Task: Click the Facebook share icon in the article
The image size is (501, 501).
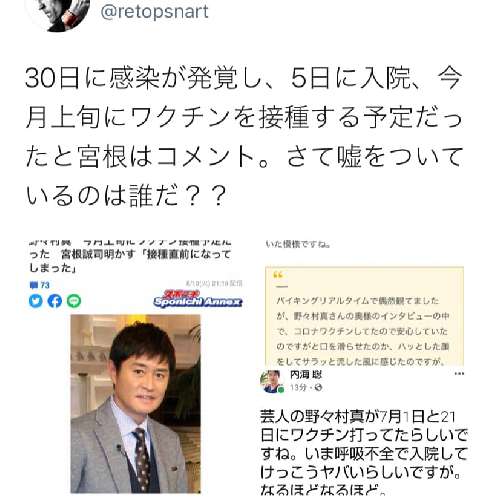Action: point(55,301)
